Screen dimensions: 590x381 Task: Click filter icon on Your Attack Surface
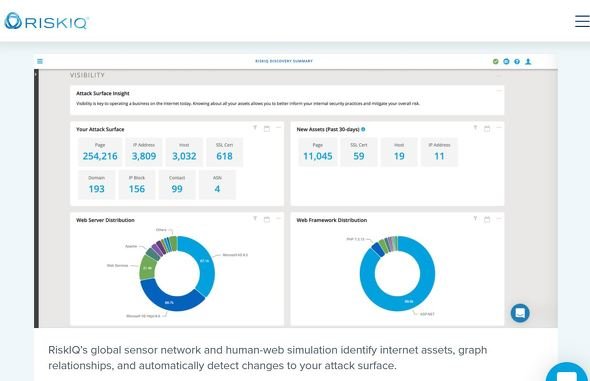[255, 128]
